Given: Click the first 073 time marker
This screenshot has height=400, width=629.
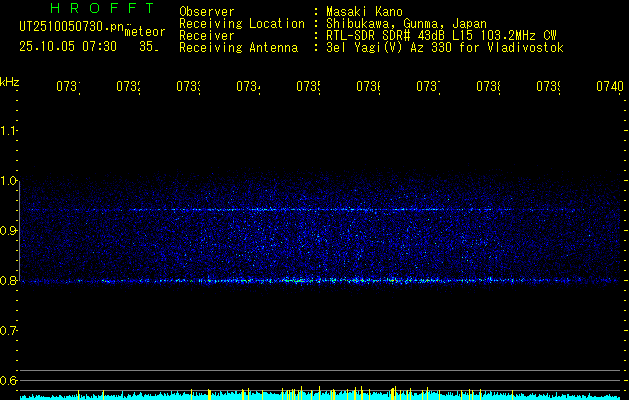Looking at the screenshot, I should coord(67,87).
